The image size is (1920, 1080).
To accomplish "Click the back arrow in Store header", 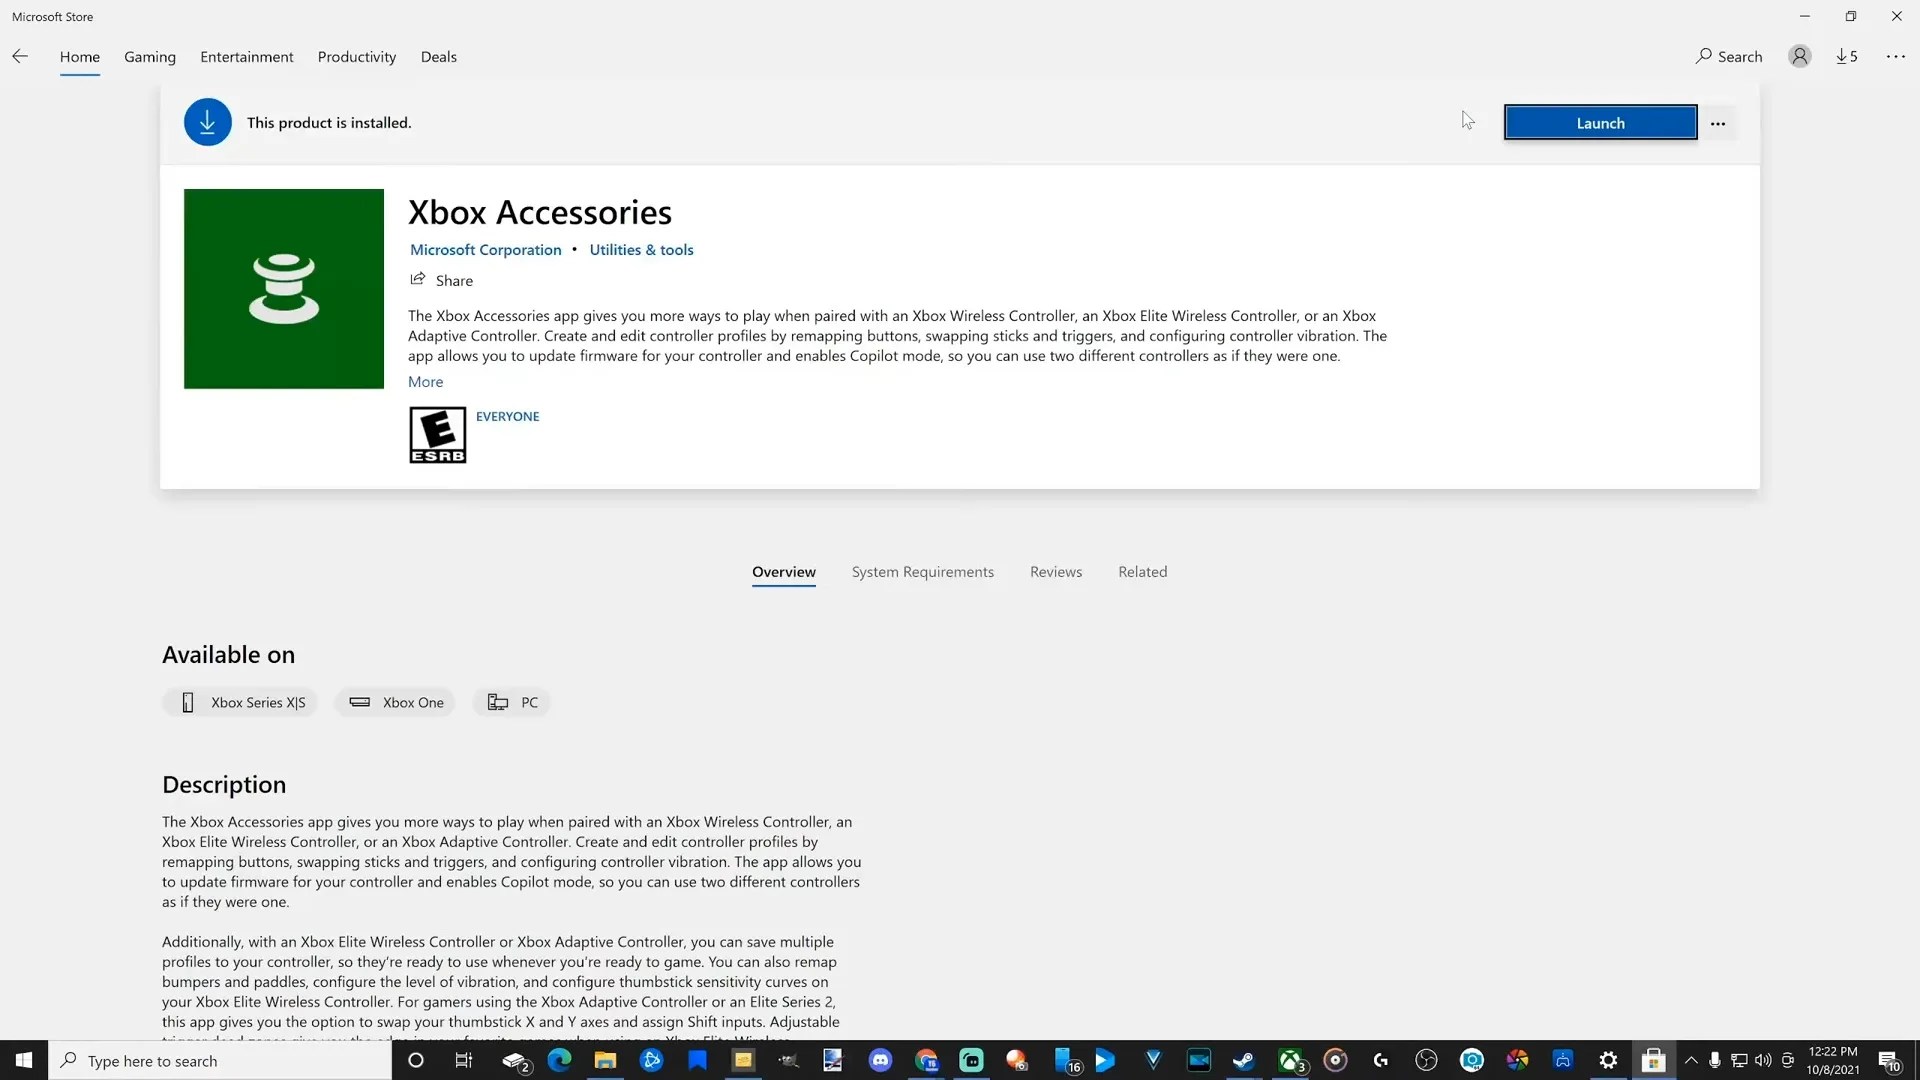I will [20, 56].
